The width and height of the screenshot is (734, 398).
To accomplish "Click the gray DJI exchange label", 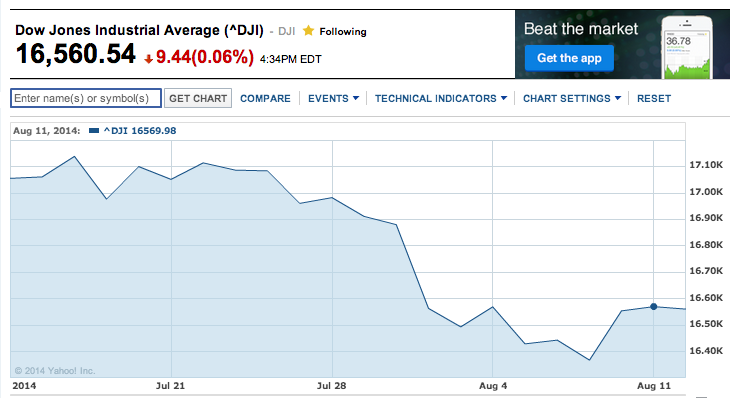I will (x=286, y=31).
